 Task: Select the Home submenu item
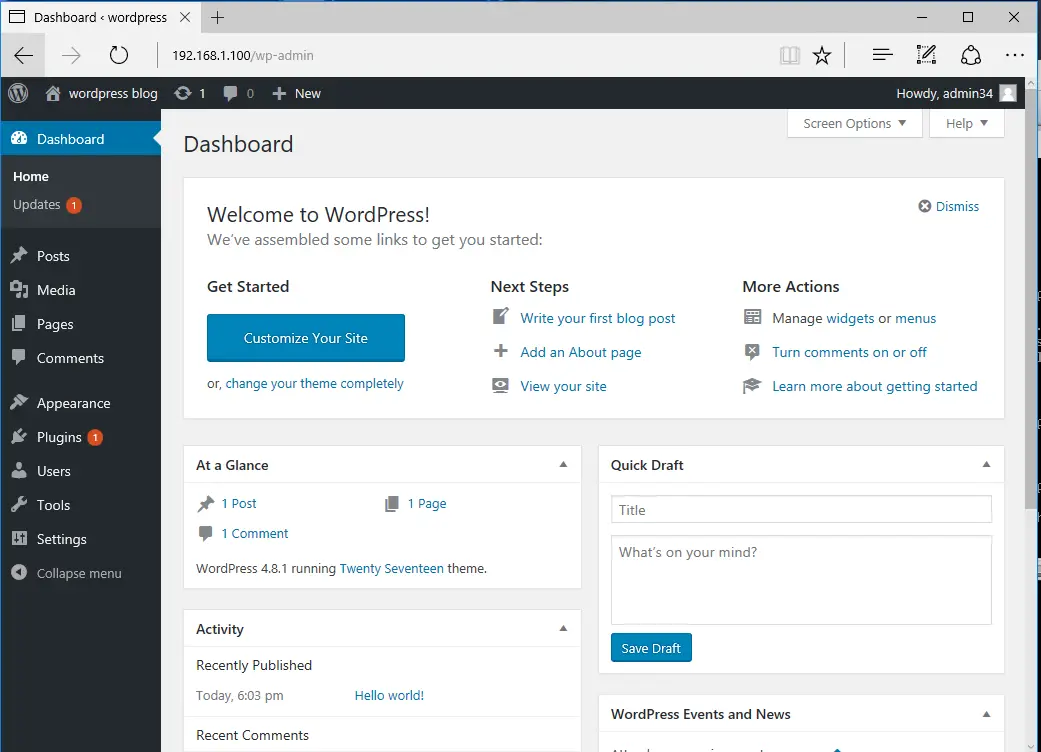[31, 177]
